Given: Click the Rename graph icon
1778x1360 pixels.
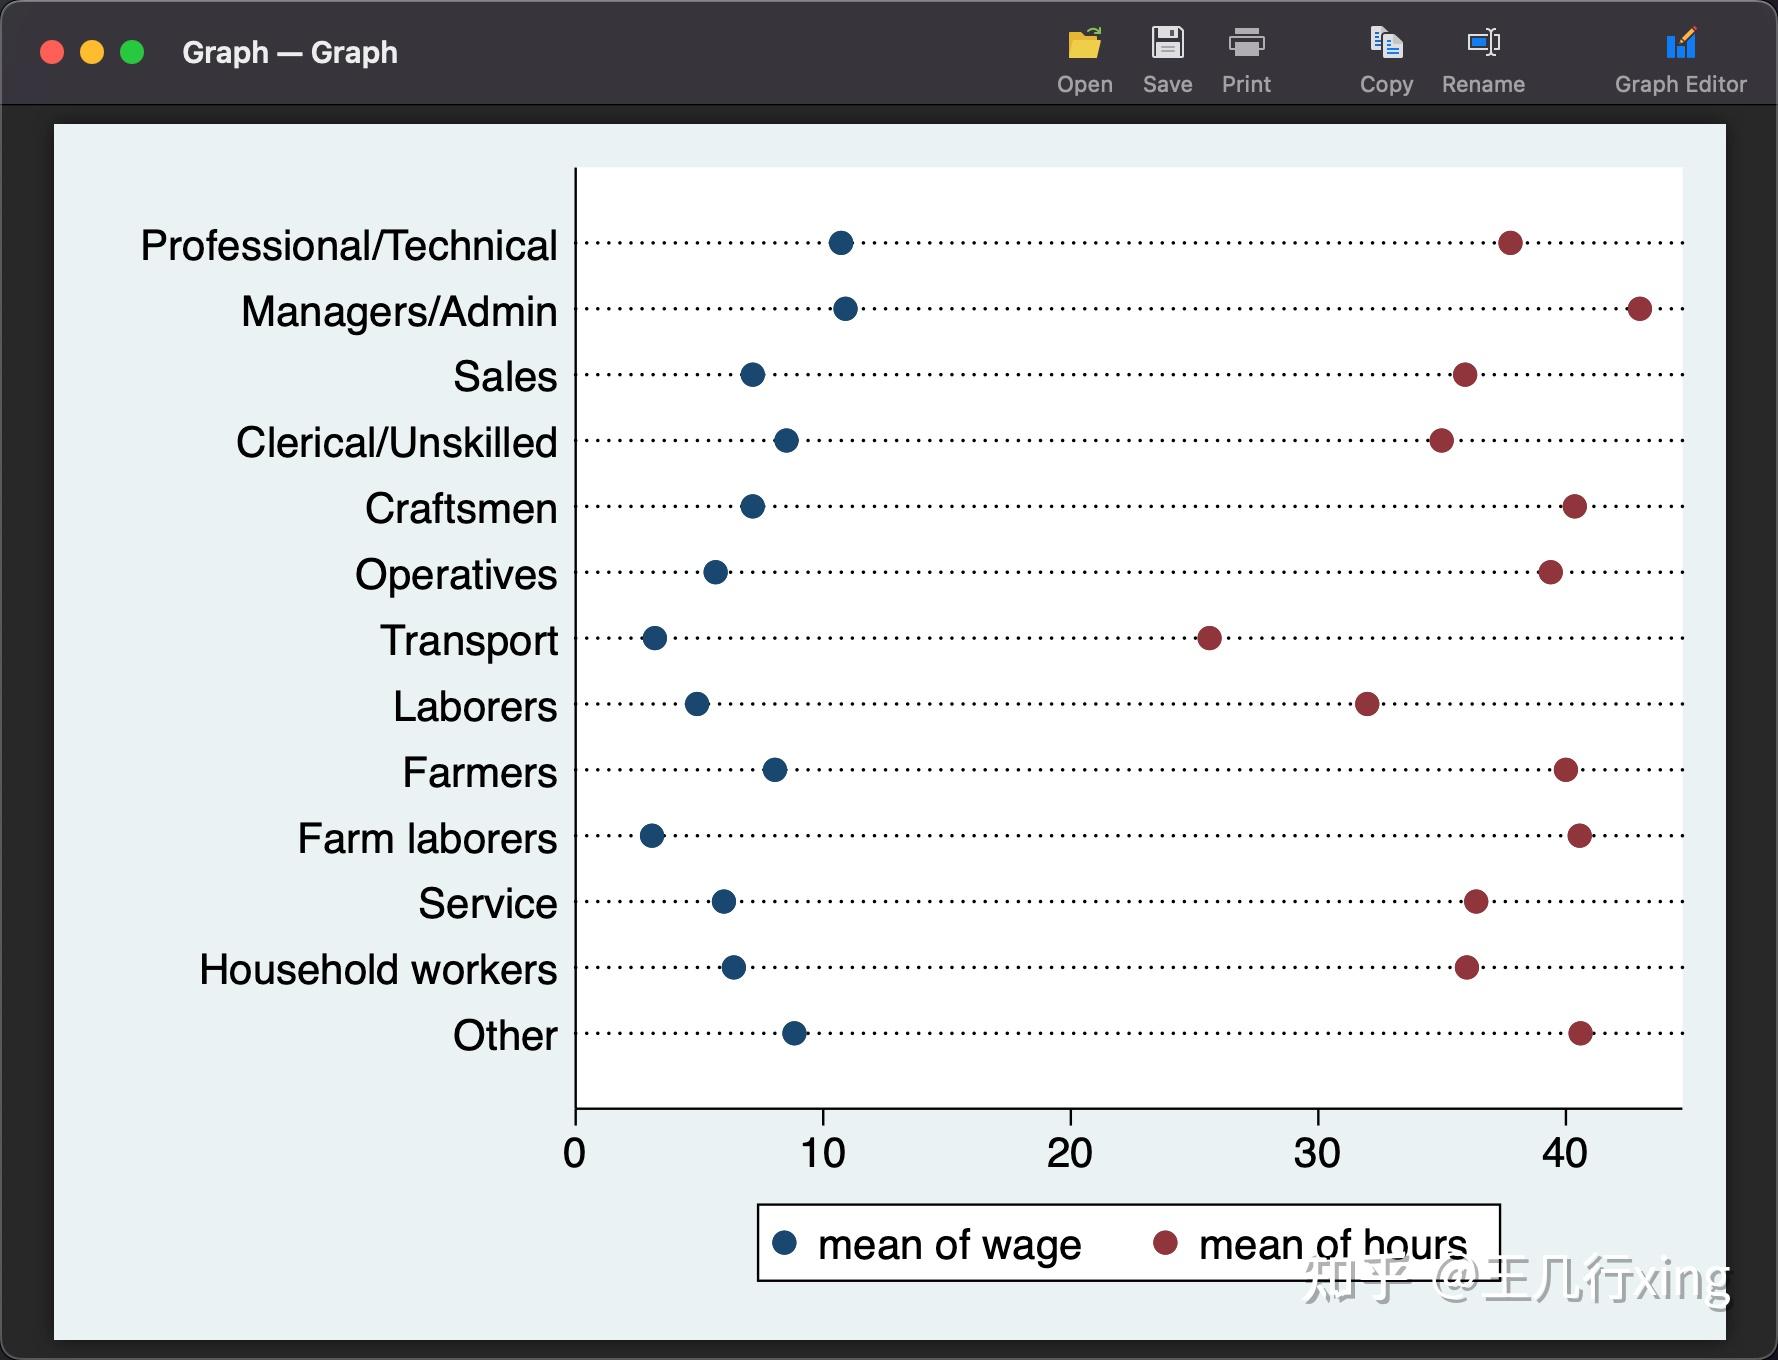Looking at the screenshot, I should point(1483,45).
